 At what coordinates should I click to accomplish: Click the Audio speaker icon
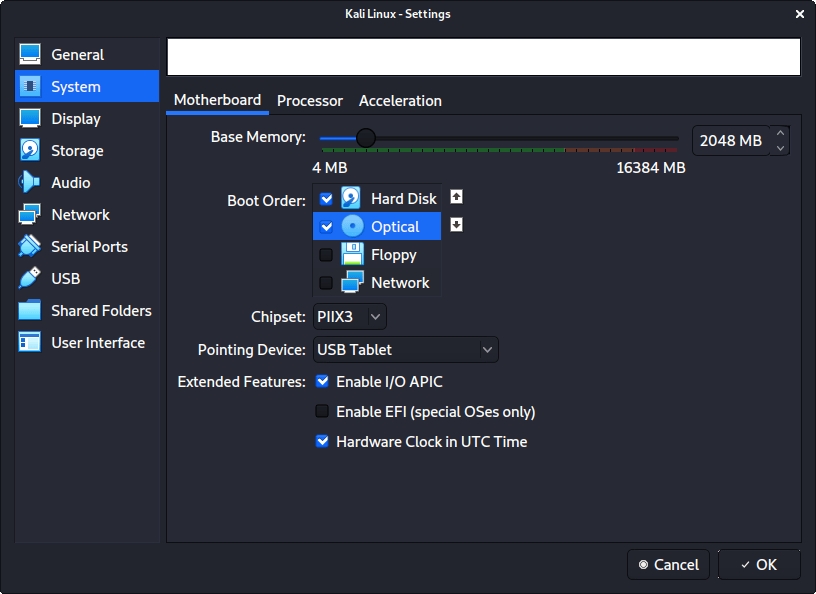pos(30,183)
